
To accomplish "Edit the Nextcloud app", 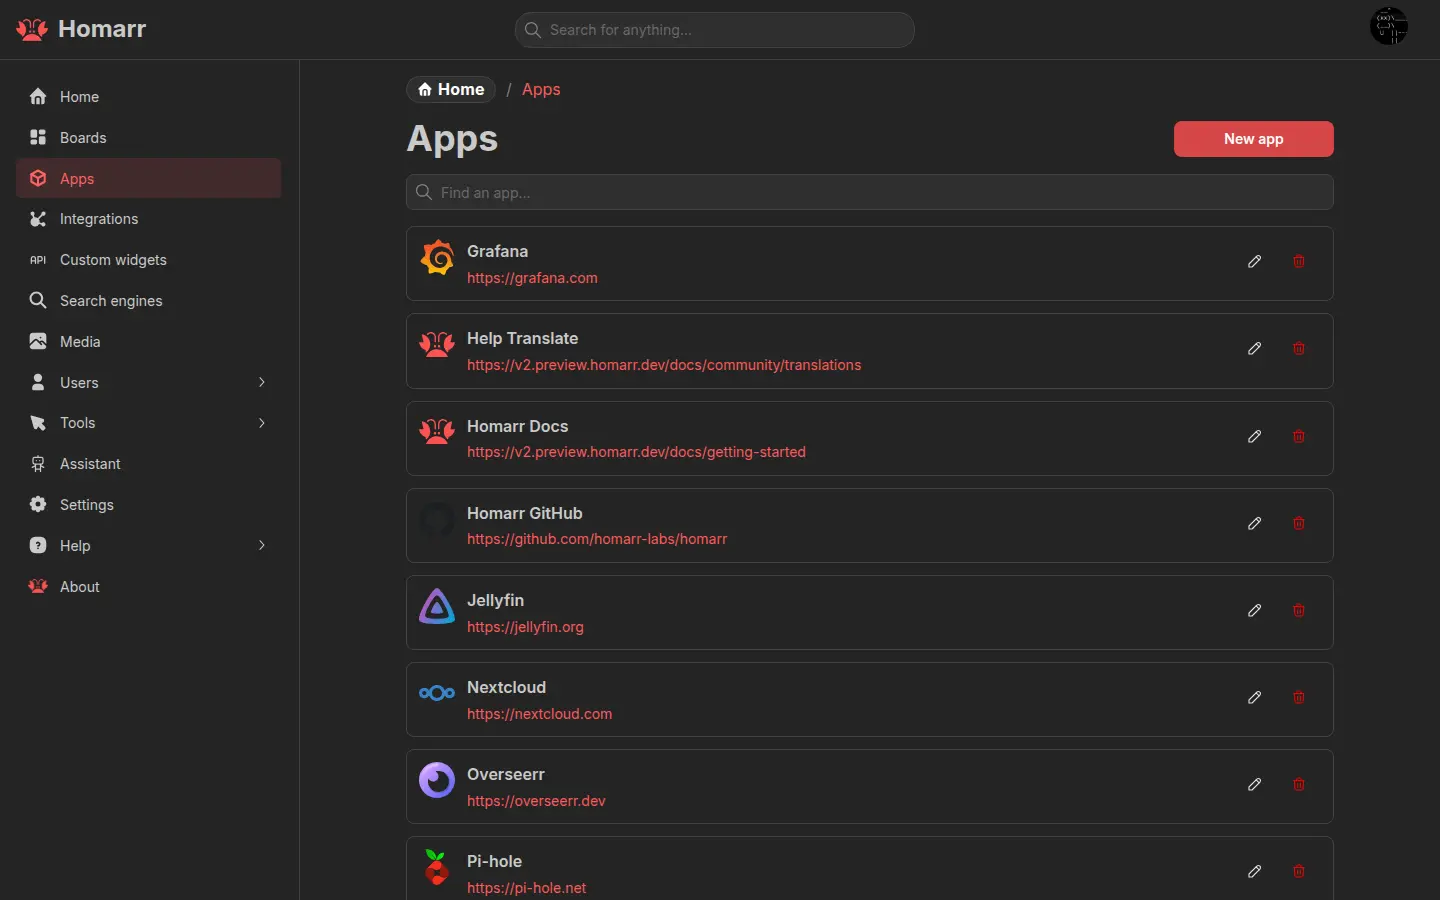I will (1255, 698).
